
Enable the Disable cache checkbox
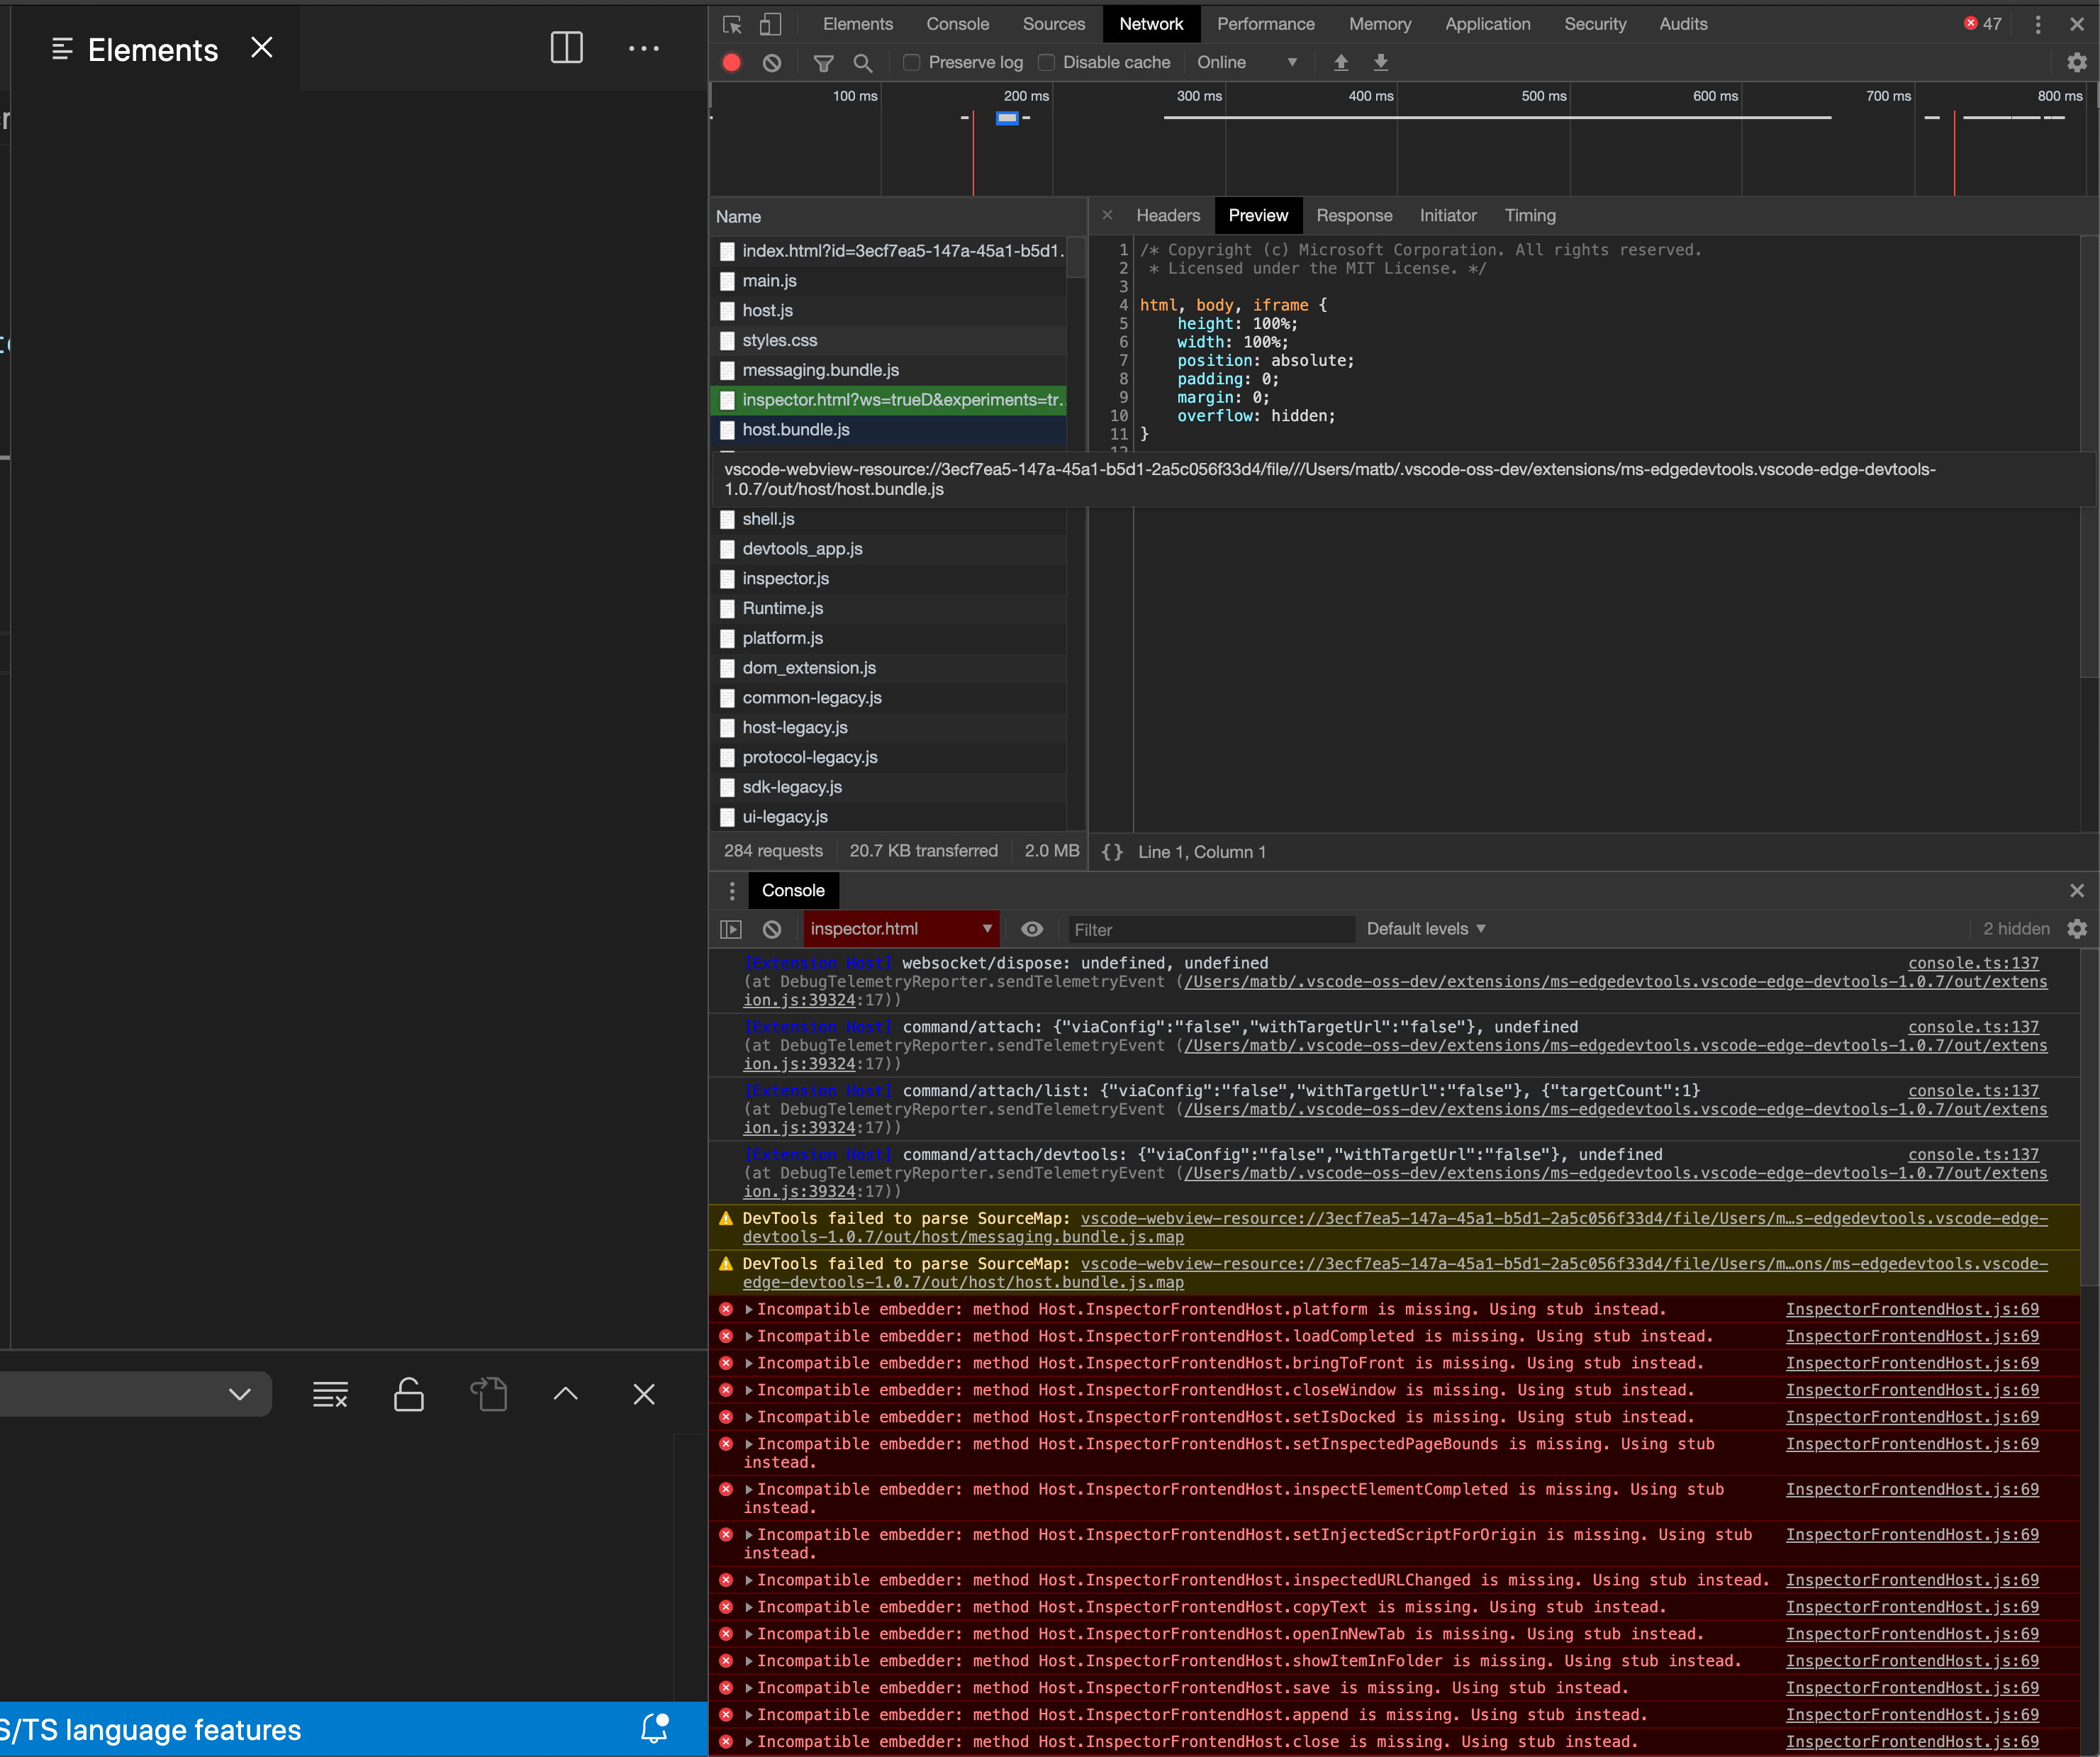click(x=1046, y=62)
